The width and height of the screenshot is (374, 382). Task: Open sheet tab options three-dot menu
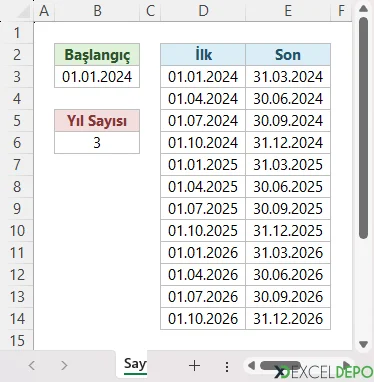pyautogui.click(x=227, y=367)
